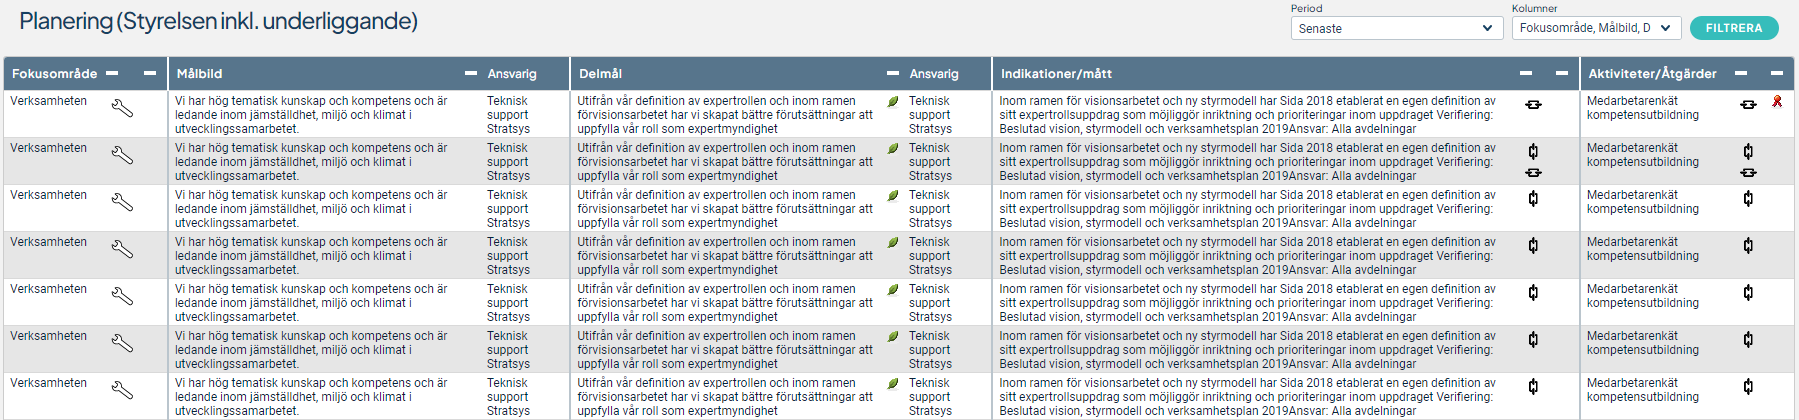Select the Indikationer/mått column header

pos(1056,74)
